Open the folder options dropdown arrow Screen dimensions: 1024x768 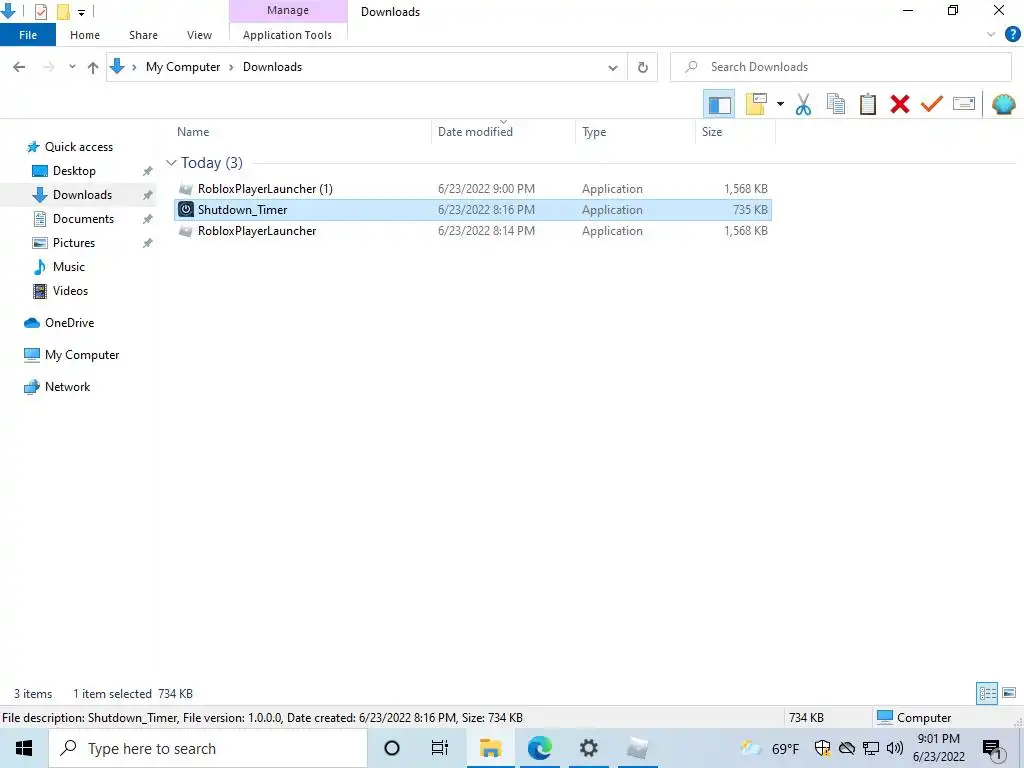tap(780, 104)
